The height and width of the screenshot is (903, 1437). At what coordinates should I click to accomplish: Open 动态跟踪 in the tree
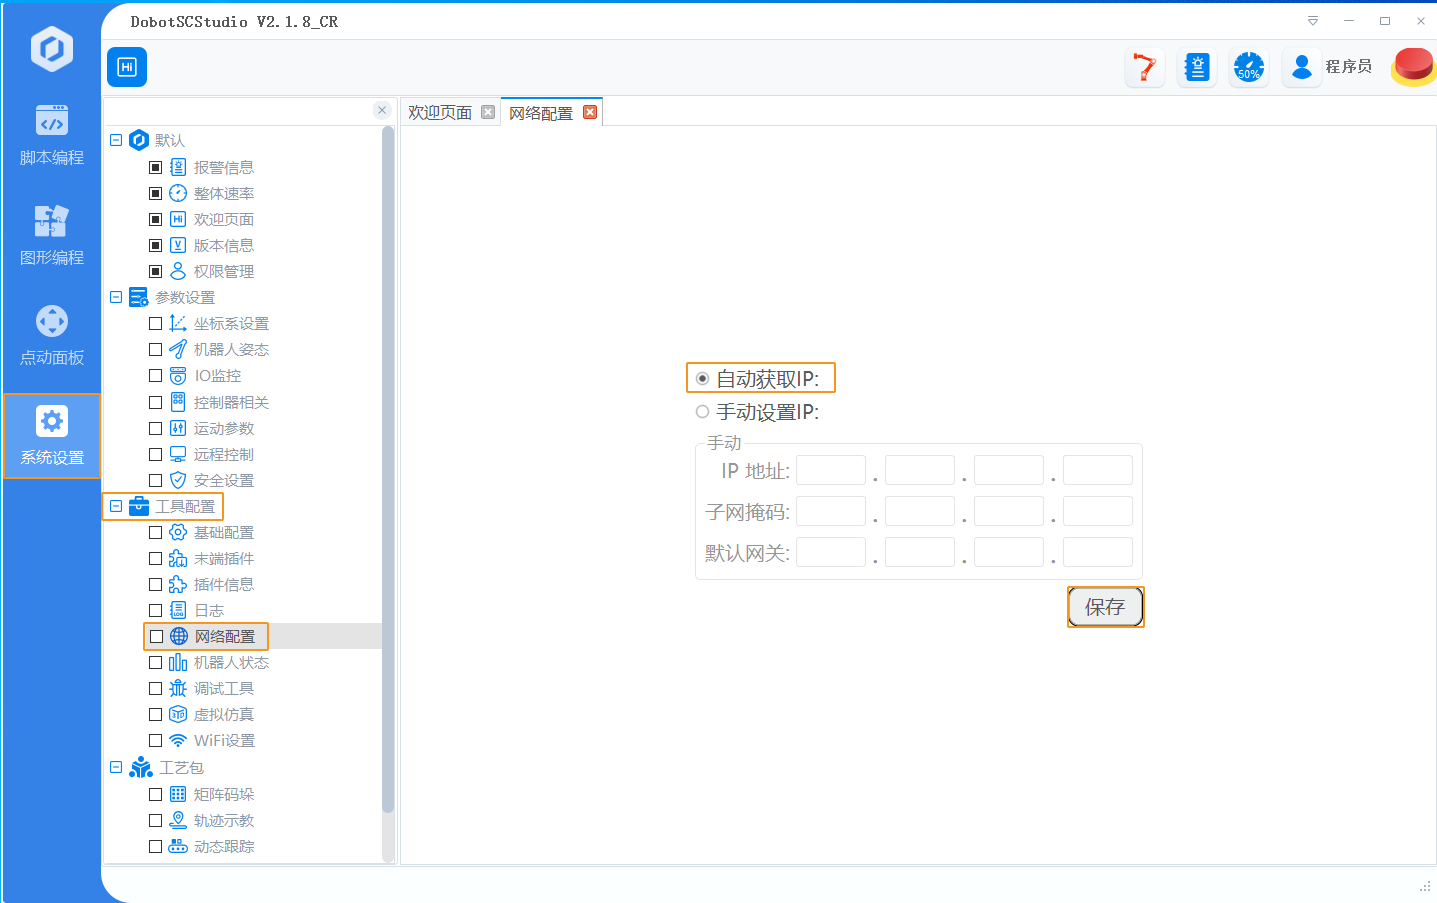pos(224,846)
